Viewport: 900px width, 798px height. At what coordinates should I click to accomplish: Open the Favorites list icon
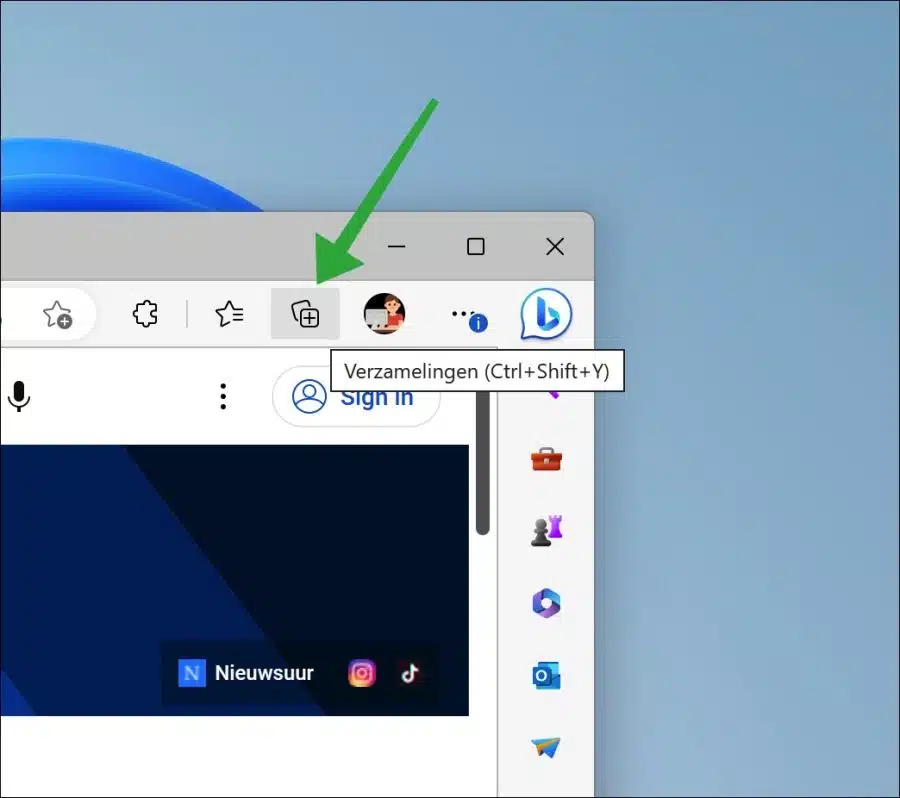229,314
